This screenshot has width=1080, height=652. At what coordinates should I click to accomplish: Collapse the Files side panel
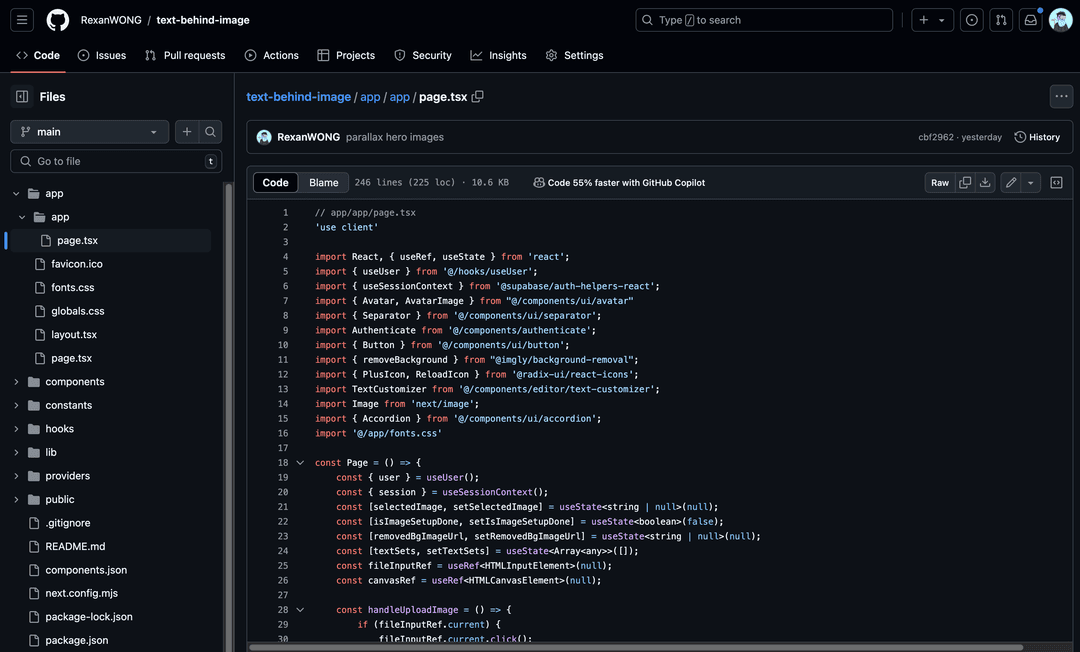[22, 97]
